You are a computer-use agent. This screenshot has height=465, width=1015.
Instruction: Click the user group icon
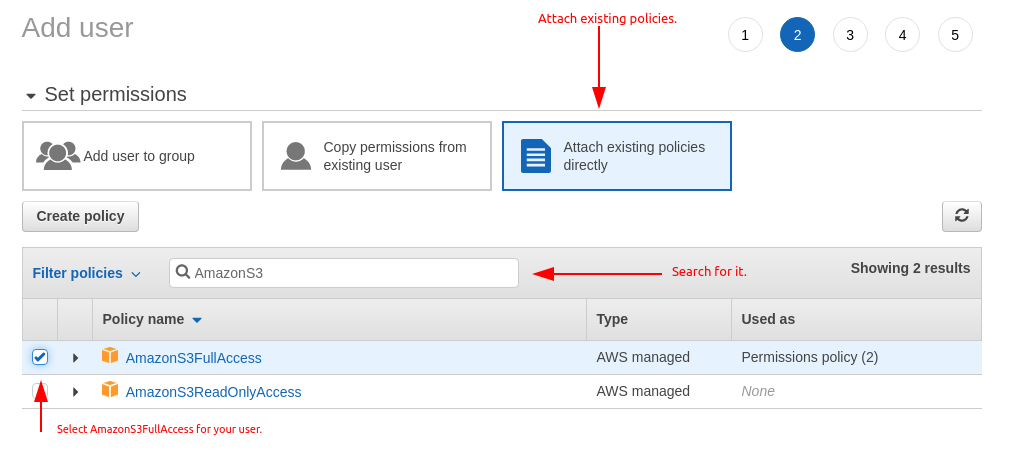[x=58, y=155]
